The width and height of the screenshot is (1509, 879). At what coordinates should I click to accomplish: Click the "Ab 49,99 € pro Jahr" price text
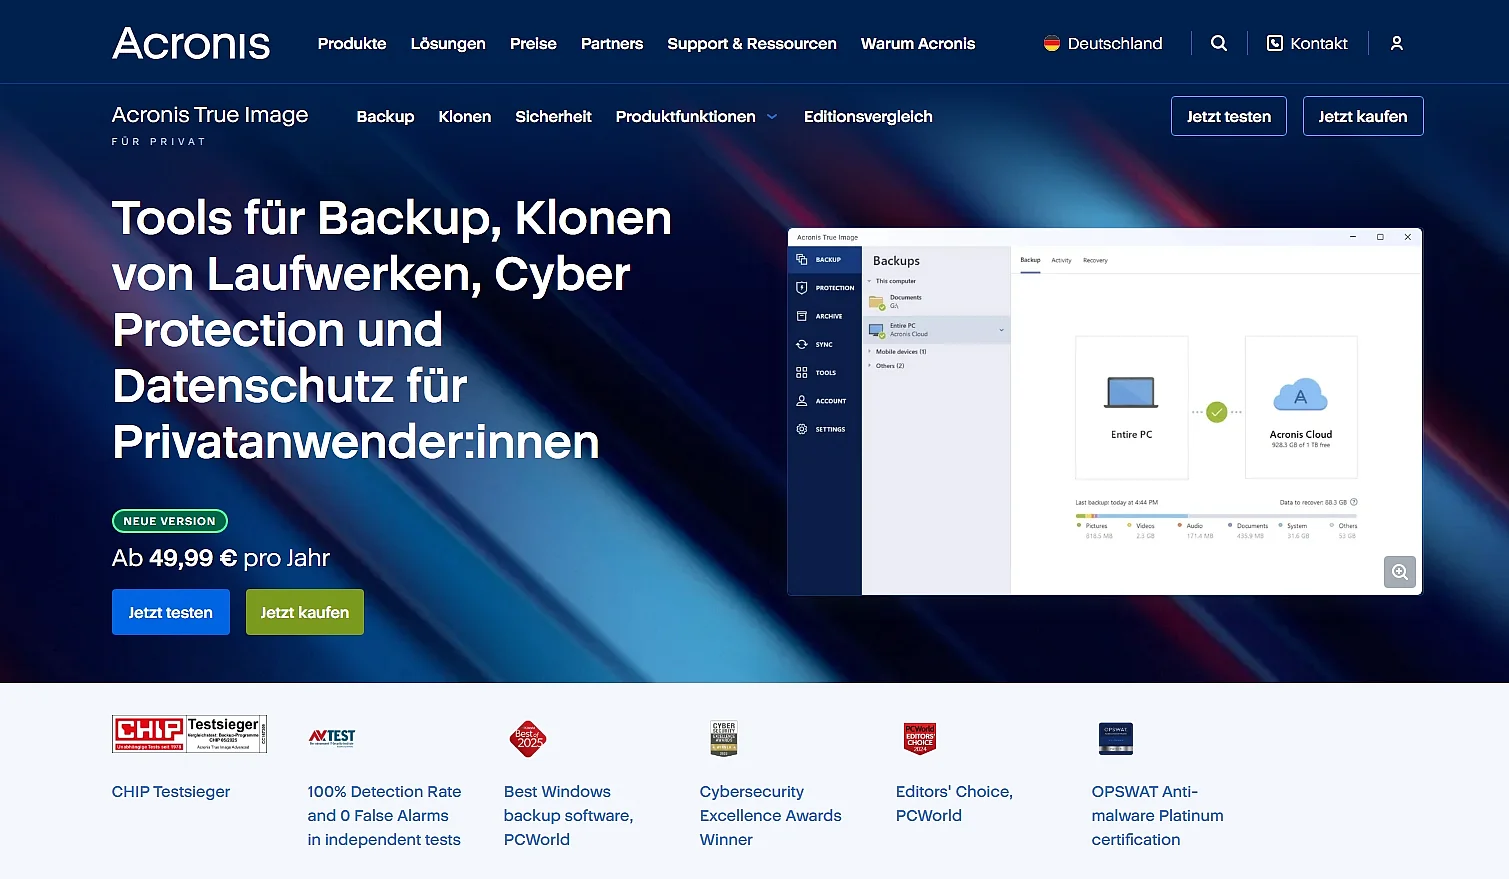(x=221, y=558)
